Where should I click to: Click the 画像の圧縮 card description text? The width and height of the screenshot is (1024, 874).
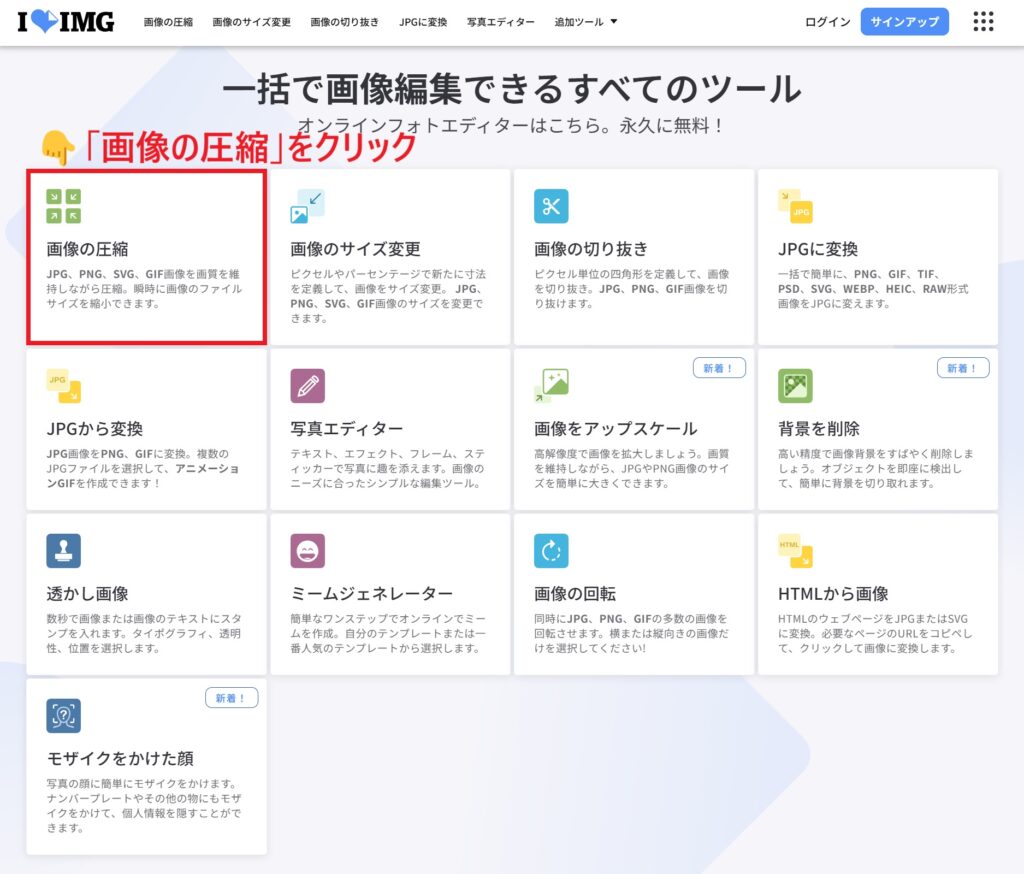[144, 289]
